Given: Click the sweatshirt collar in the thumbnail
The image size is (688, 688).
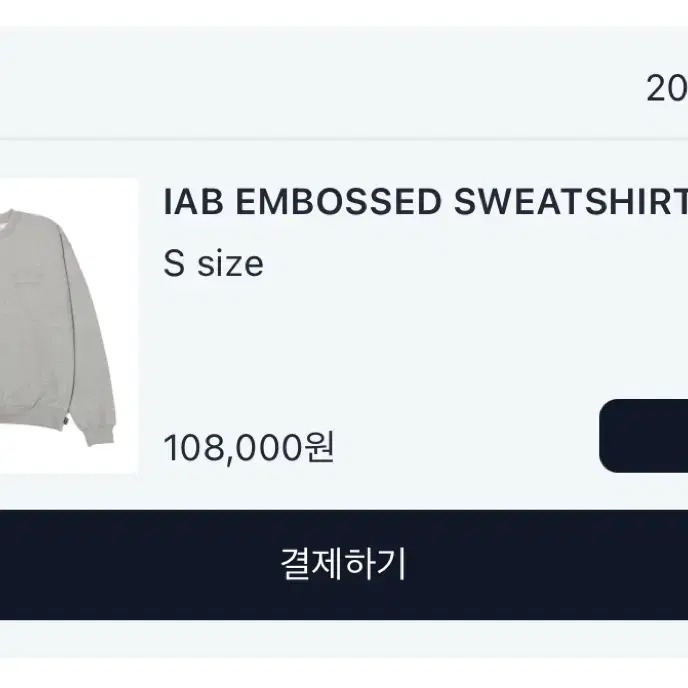Looking at the screenshot, I should coord(11,217).
